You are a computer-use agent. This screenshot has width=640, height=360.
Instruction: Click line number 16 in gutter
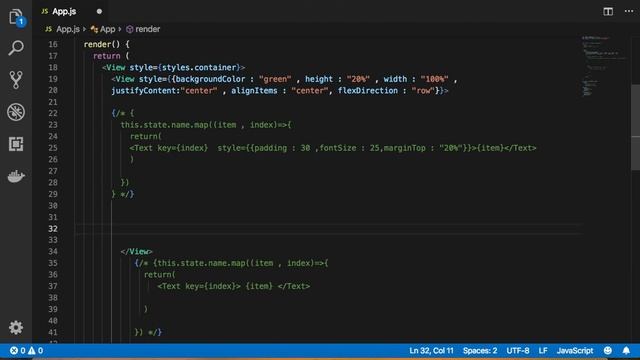53,44
